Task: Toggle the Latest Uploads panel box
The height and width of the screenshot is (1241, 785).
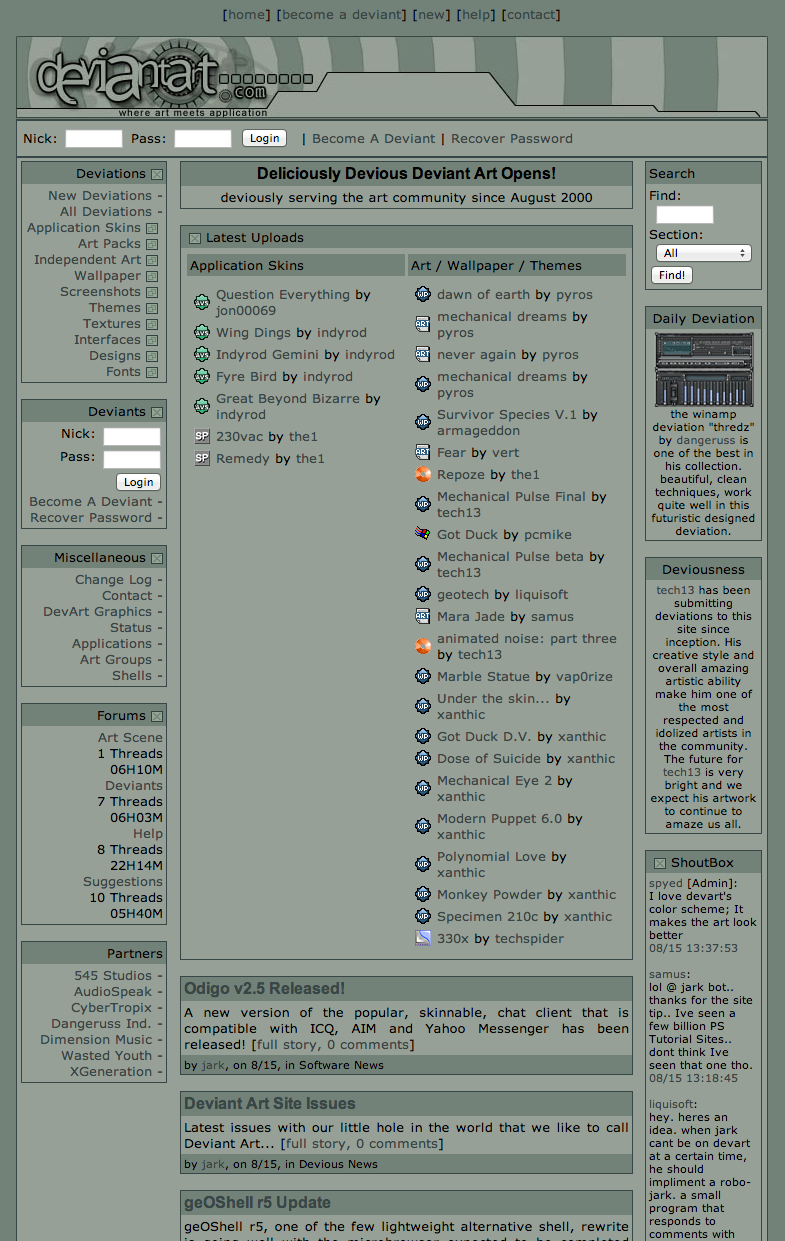Action: [195, 238]
